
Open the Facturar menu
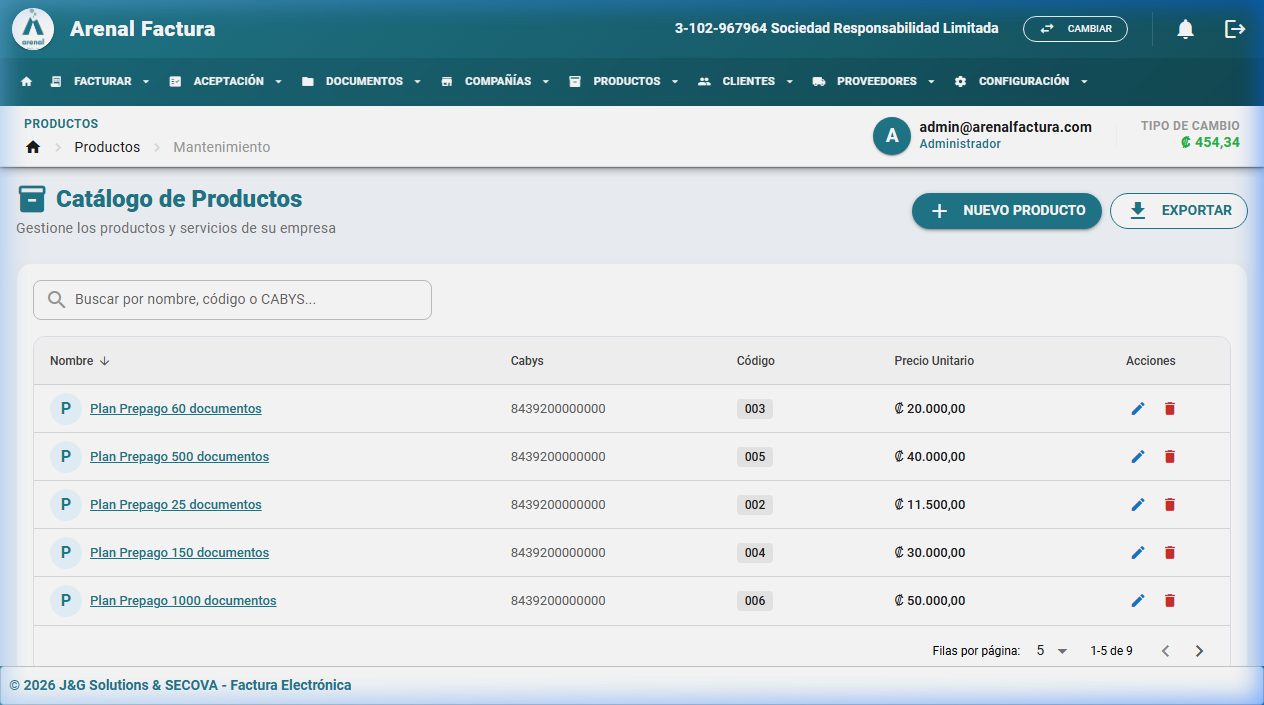click(100, 82)
